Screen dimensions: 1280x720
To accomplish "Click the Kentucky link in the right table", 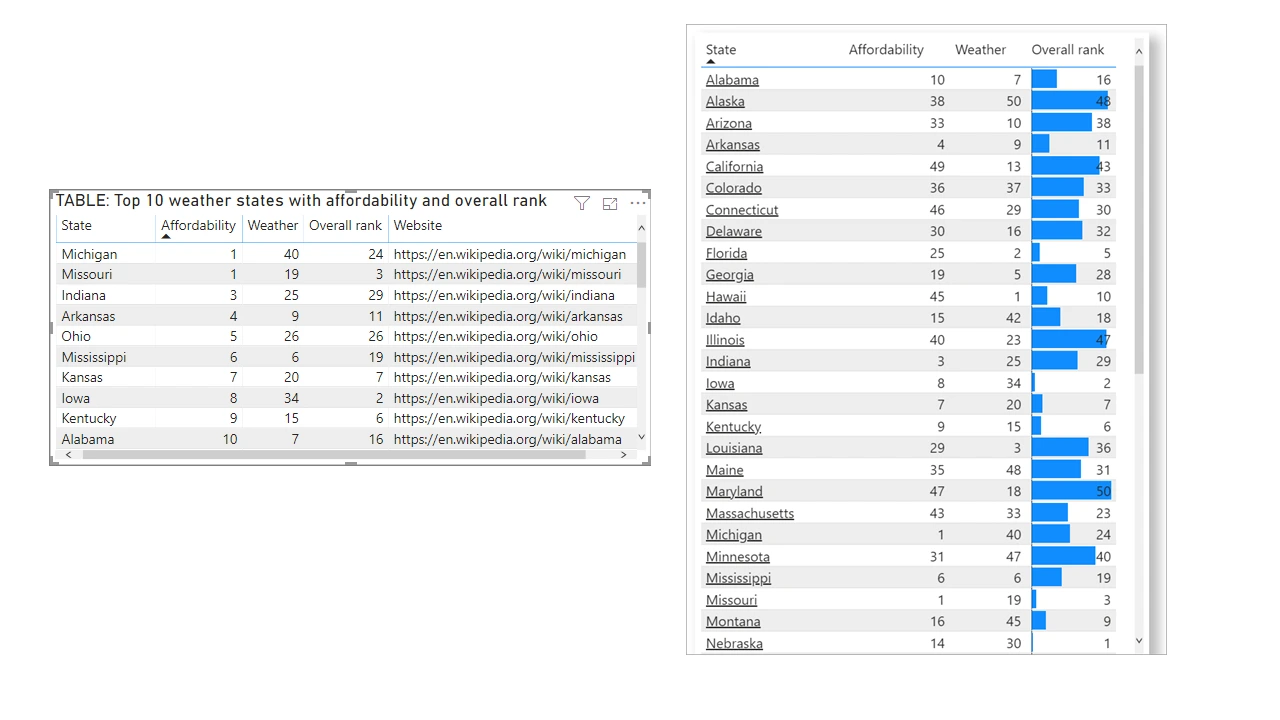I will click(x=734, y=427).
